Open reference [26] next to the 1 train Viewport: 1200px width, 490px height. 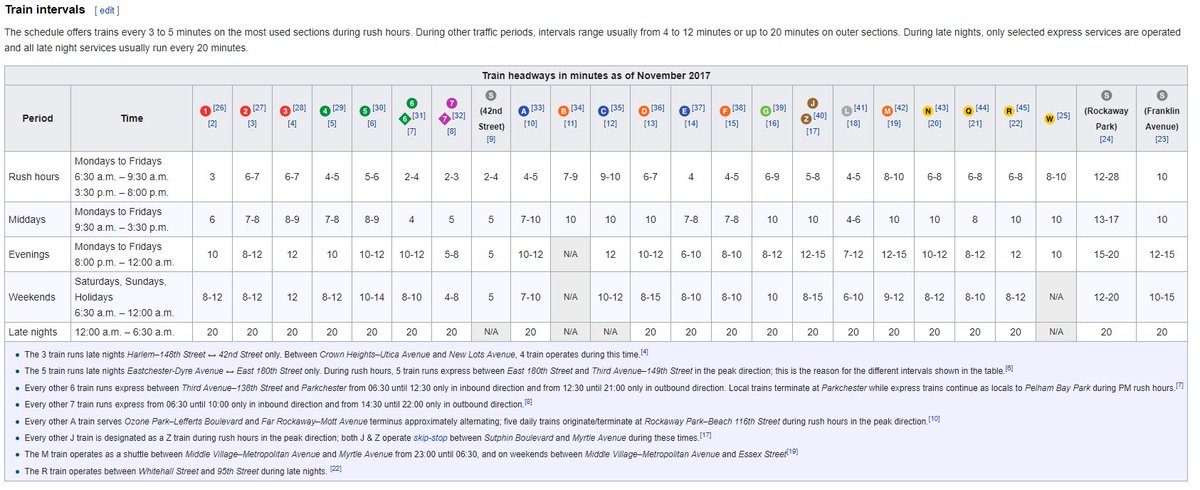219,108
